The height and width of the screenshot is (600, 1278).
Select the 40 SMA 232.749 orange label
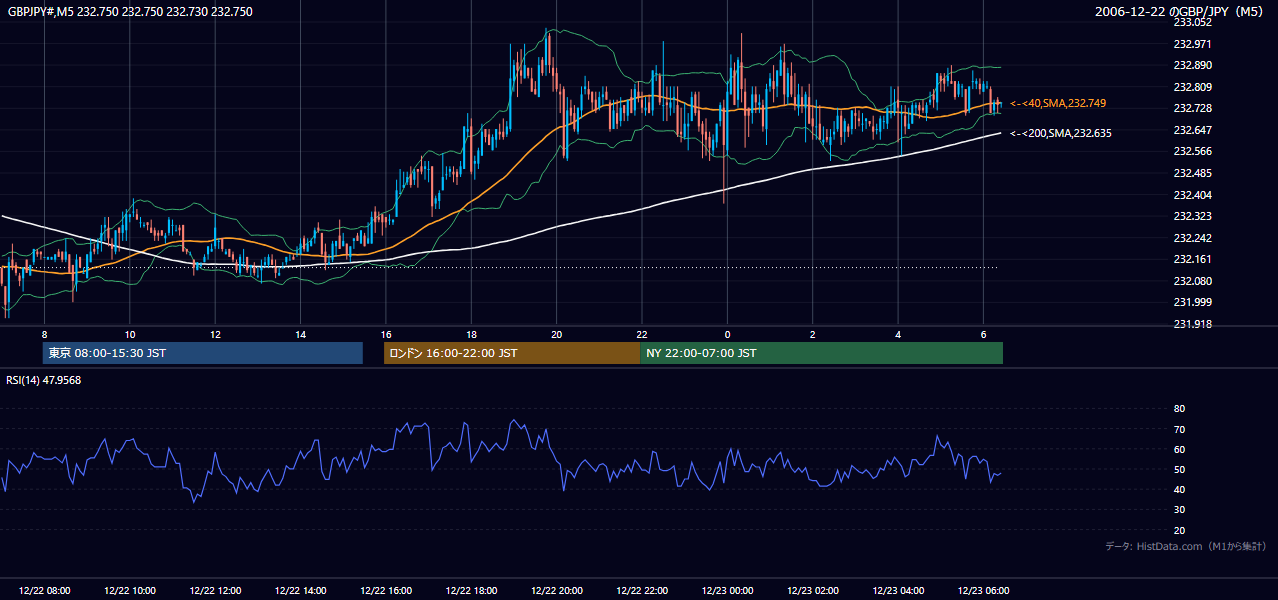click(1058, 103)
